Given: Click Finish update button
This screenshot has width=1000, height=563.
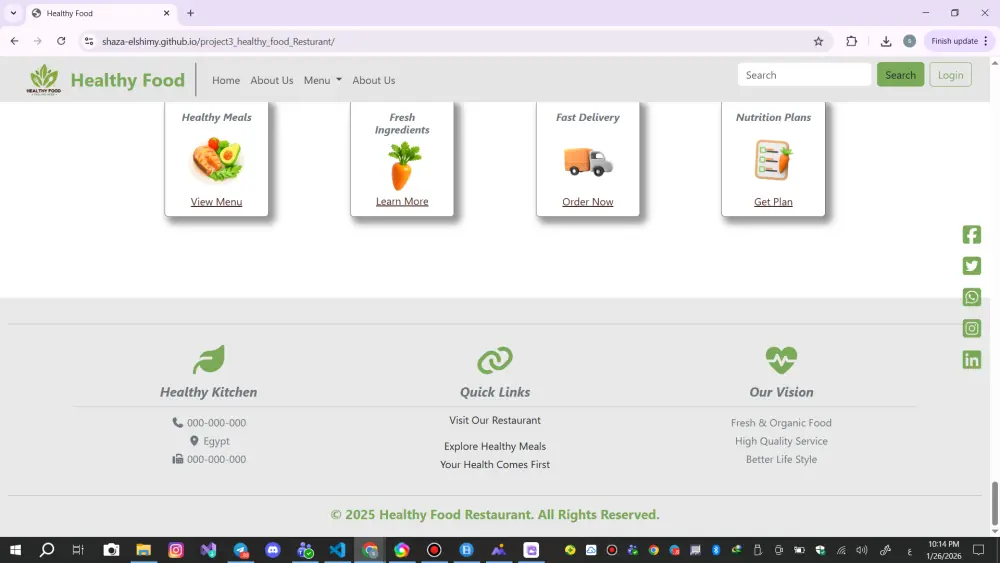Looking at the screenshot, I should tap(954, 41).
